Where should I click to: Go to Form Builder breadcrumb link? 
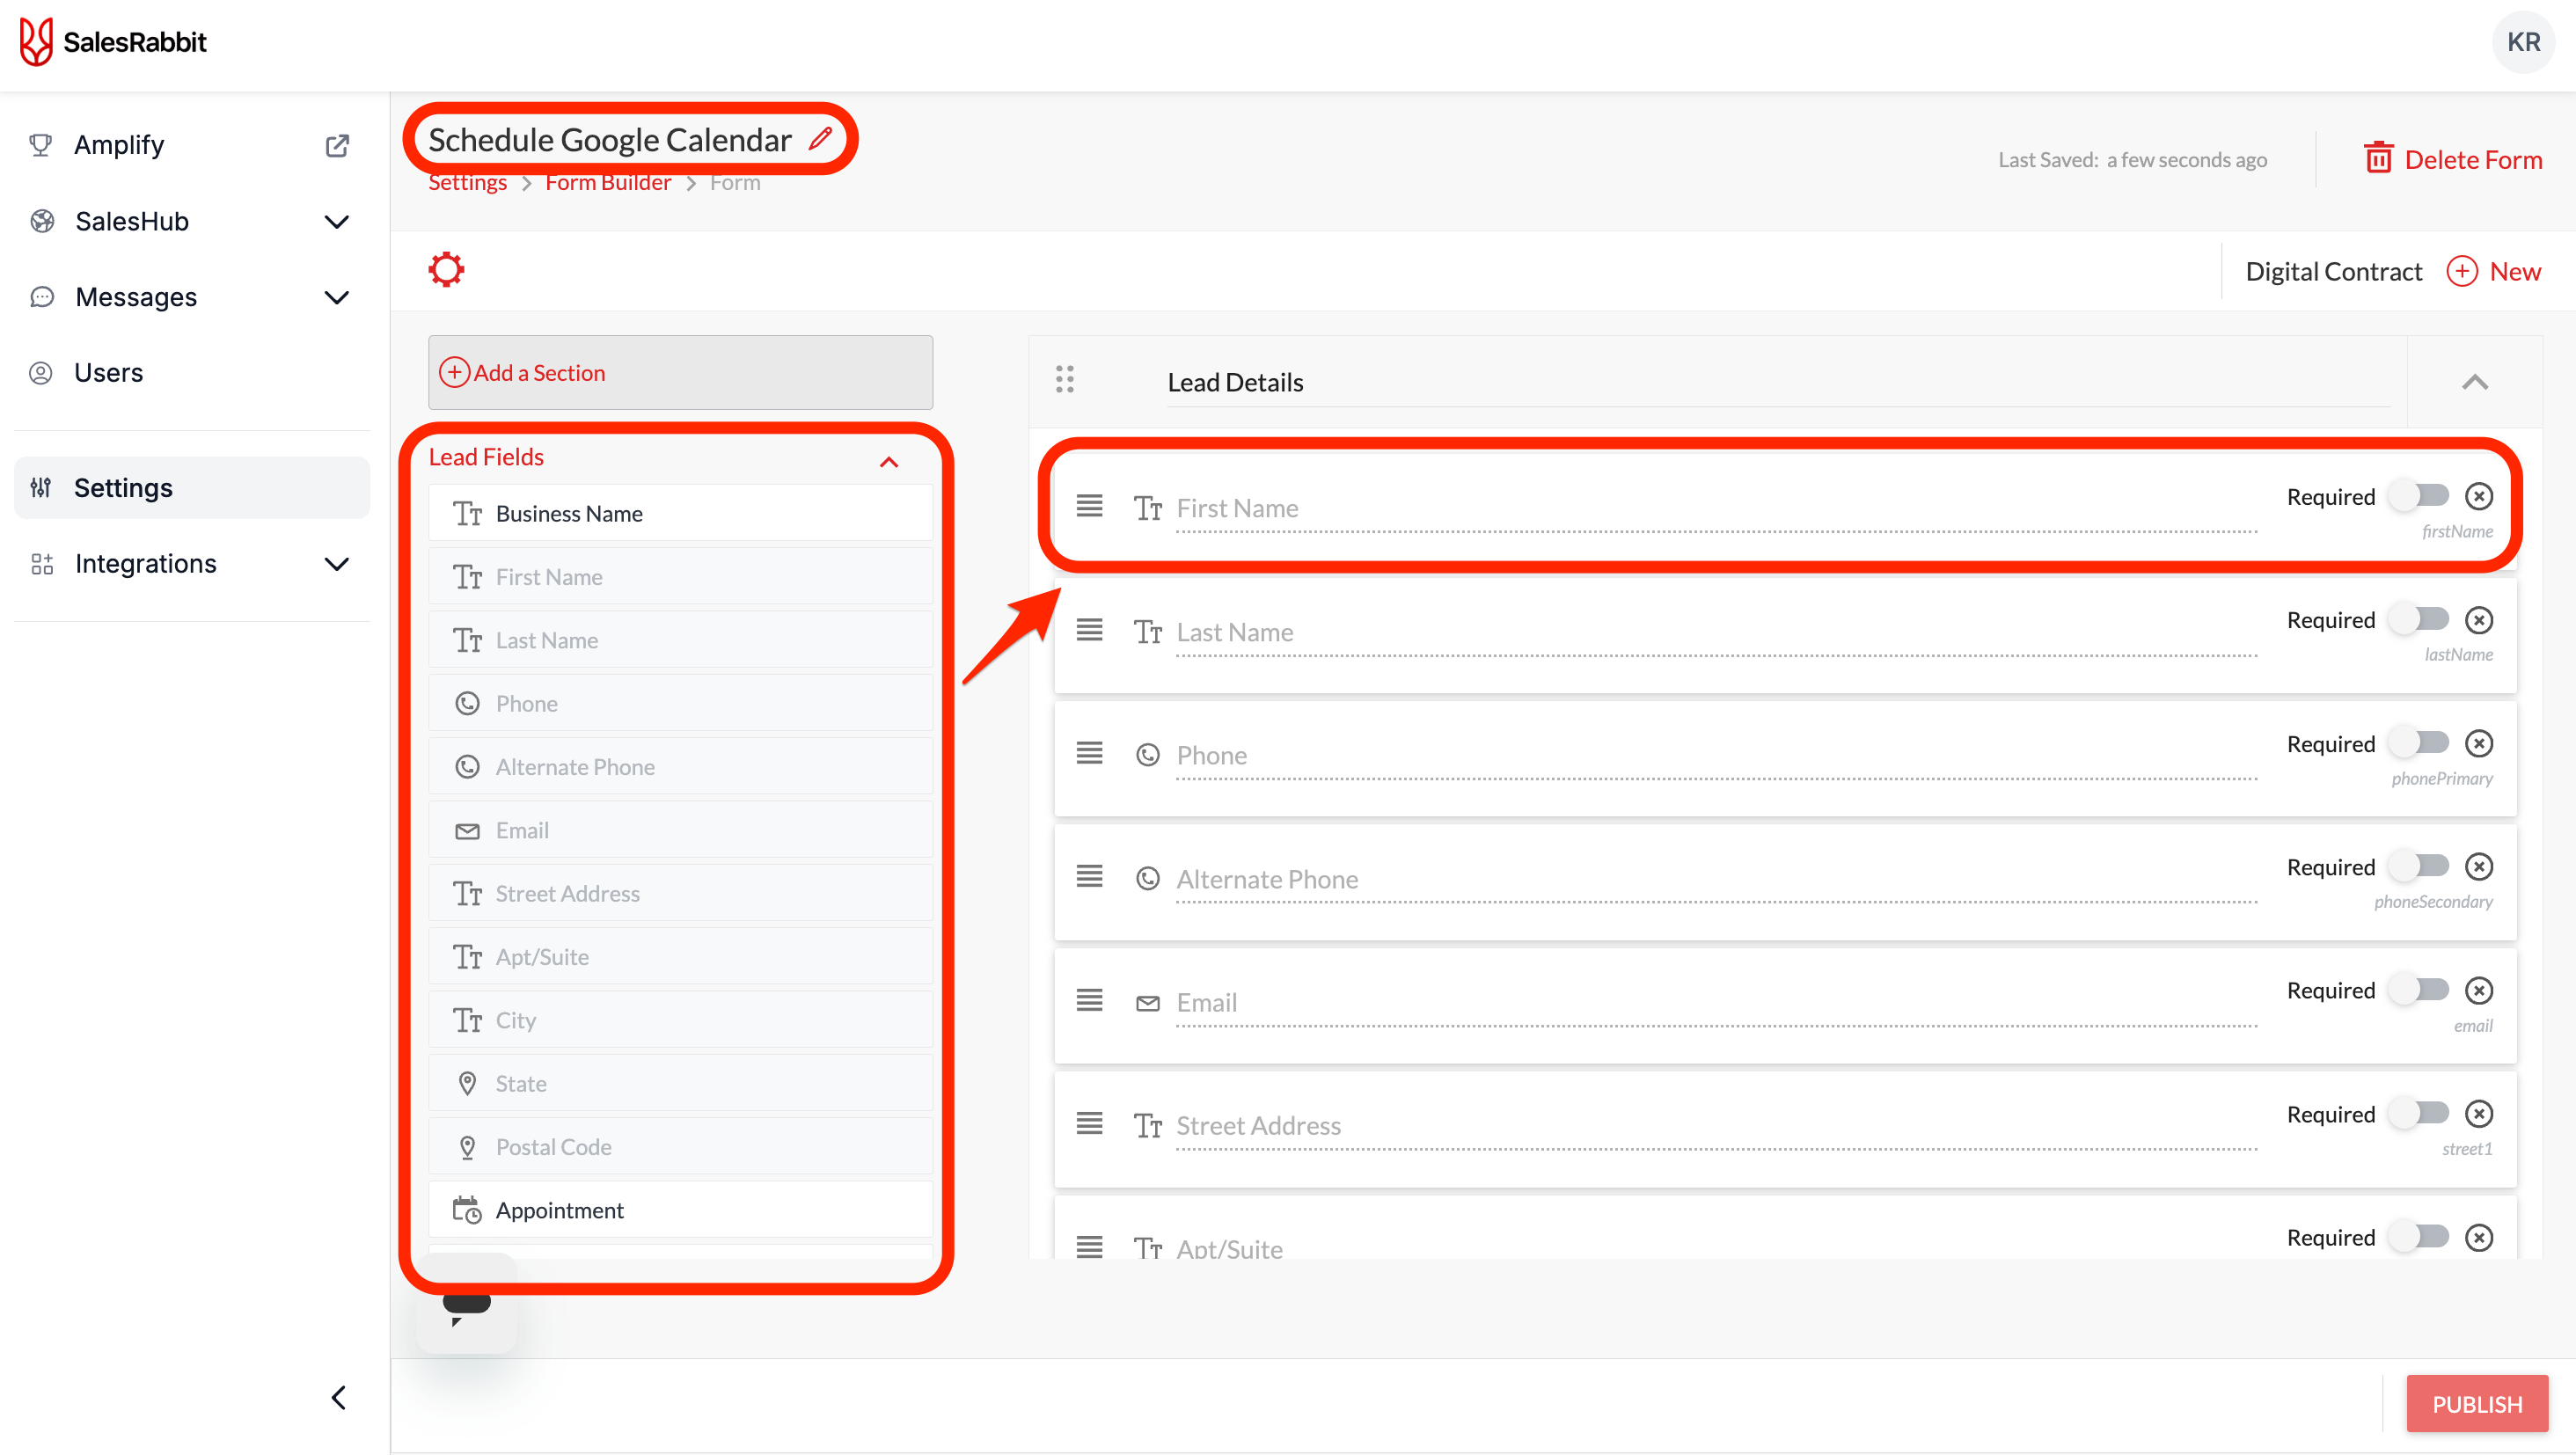(x=607, y=184)
